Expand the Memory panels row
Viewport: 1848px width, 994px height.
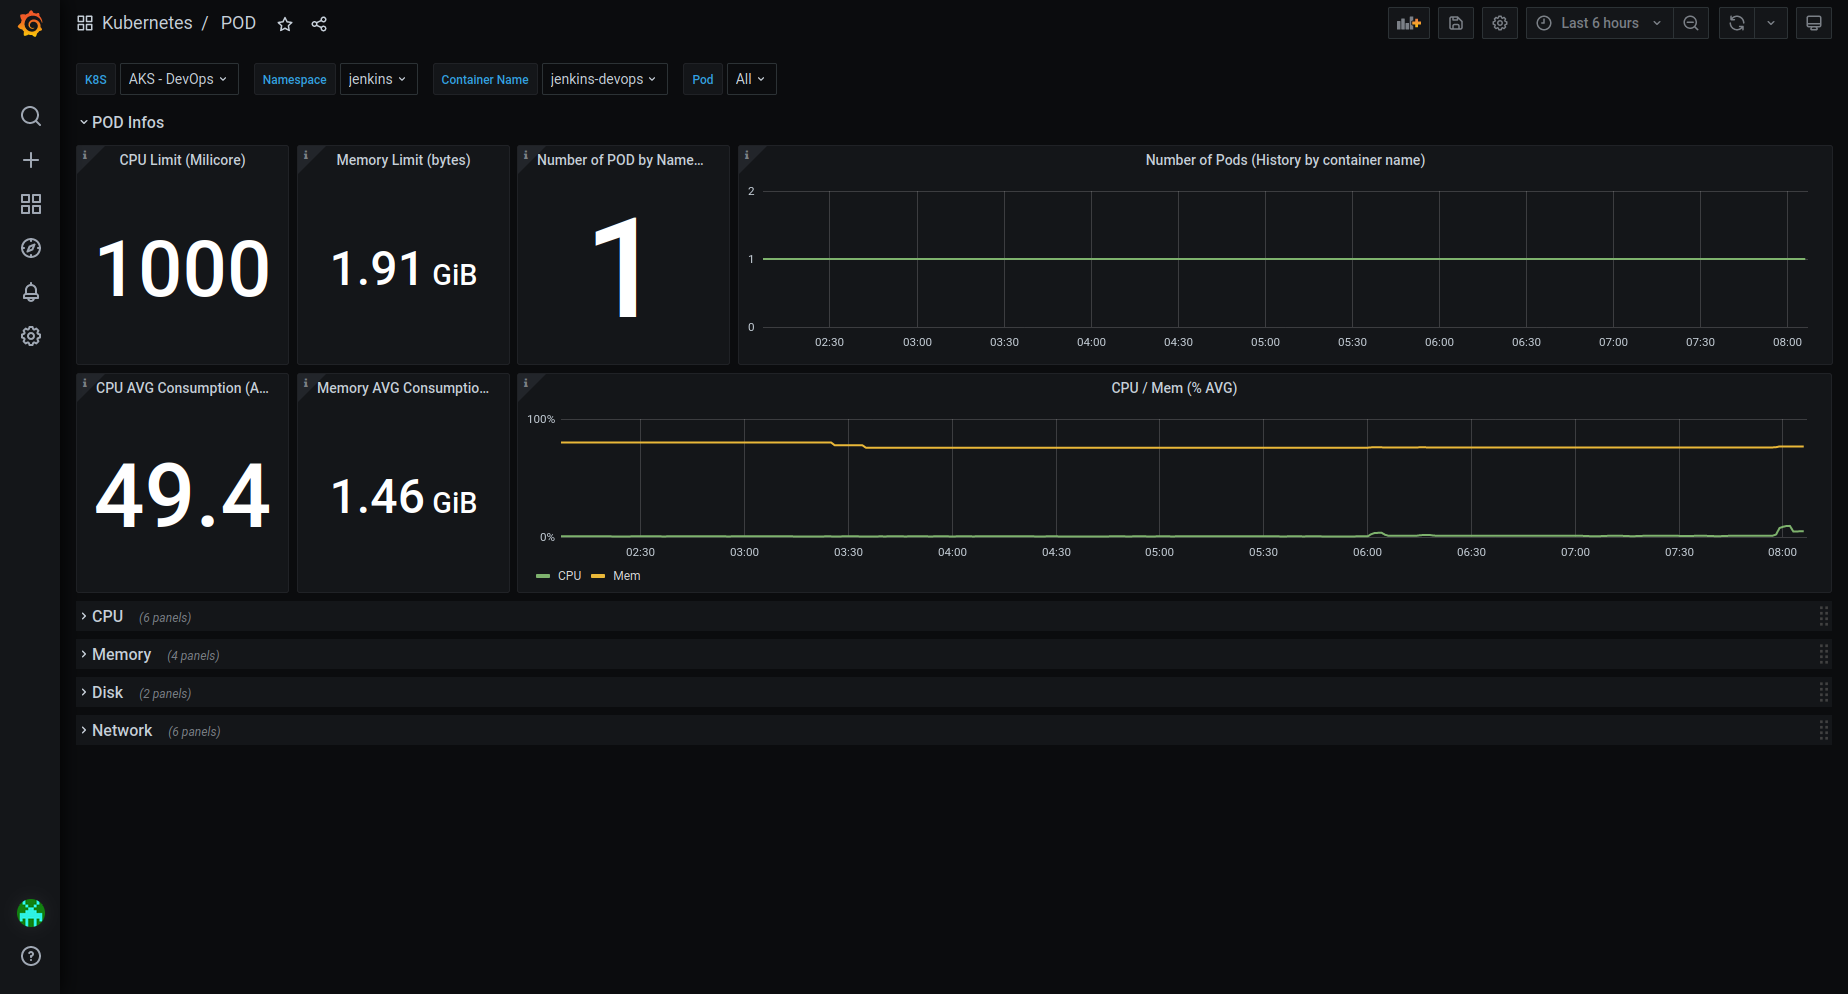pyautogui.click(x=121, y=654)
